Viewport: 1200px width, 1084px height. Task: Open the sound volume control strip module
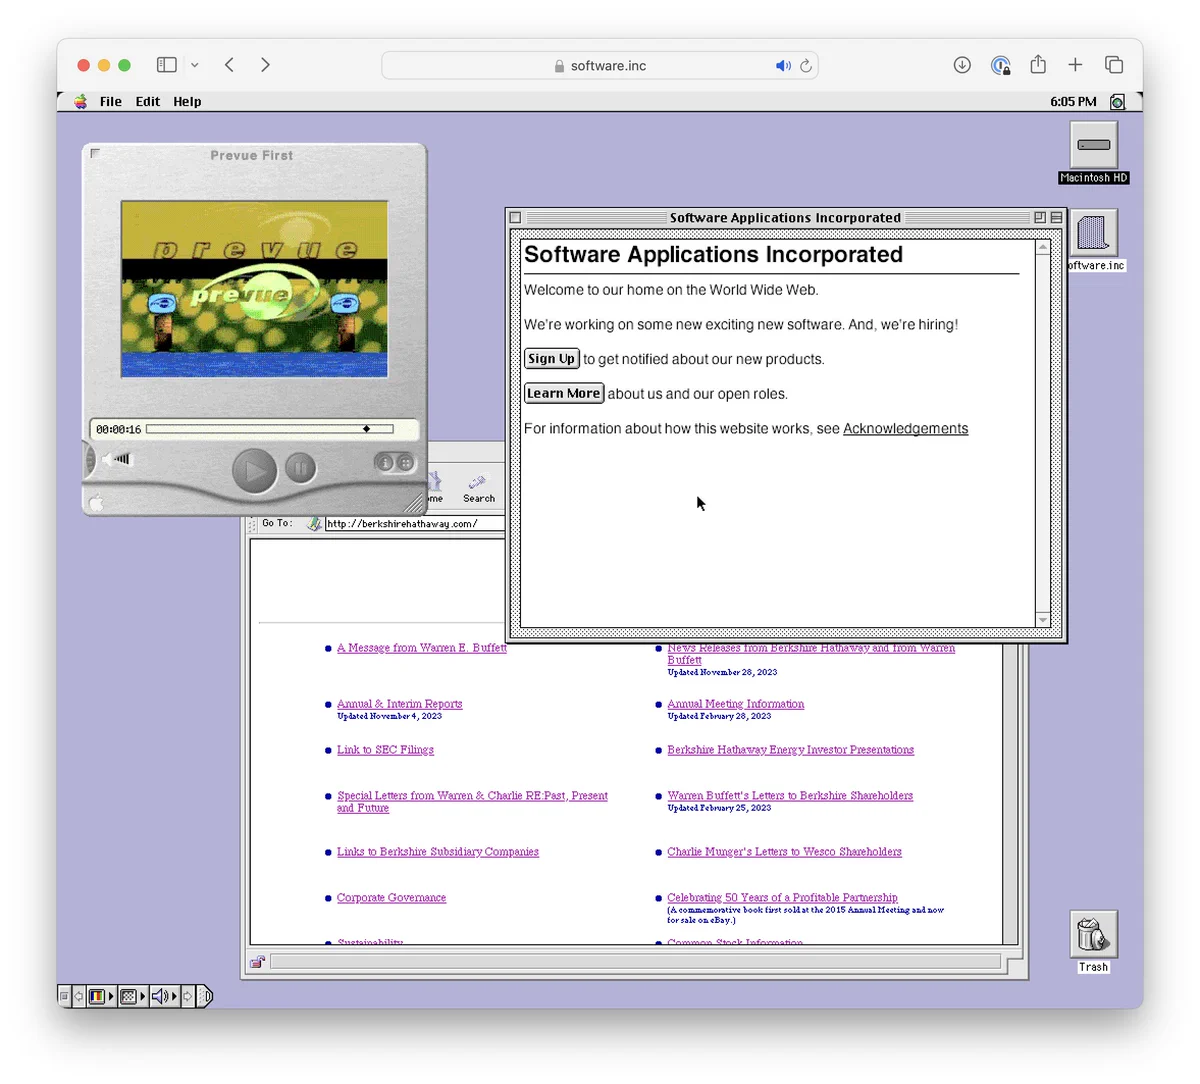tap(163, 996)
